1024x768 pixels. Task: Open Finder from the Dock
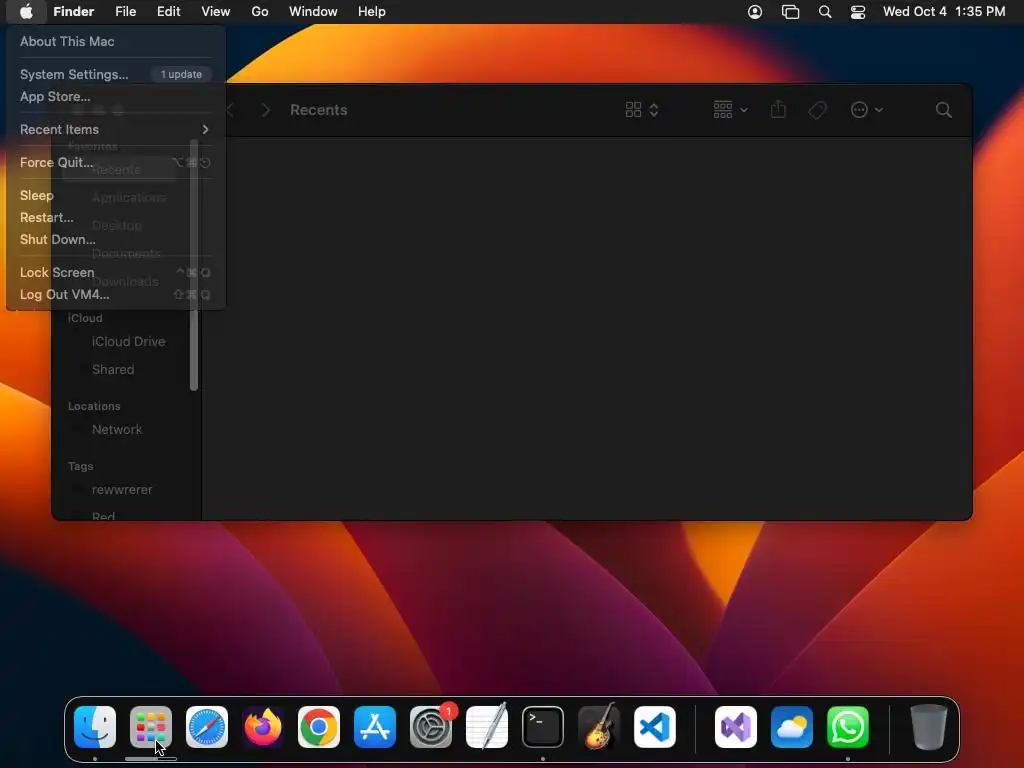pyautogui.click(x=95, y=727)
